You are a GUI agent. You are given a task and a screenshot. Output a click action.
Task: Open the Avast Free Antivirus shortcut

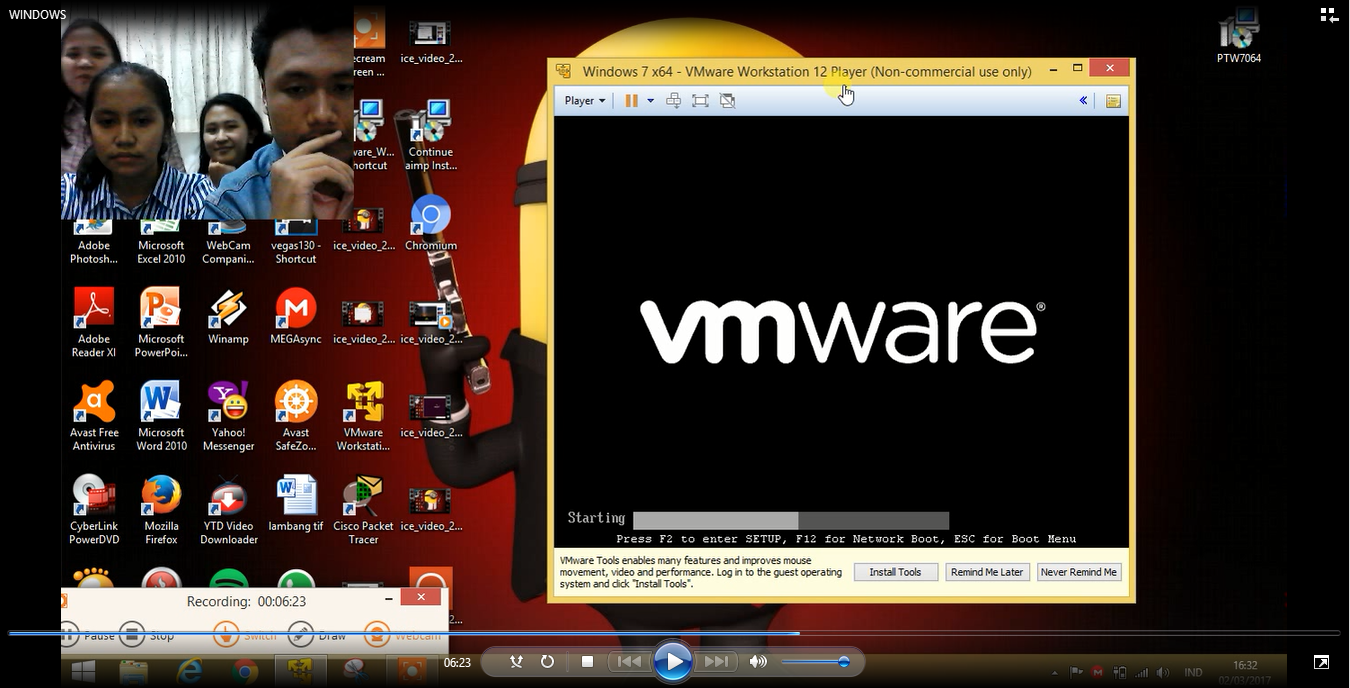(94, 416)
